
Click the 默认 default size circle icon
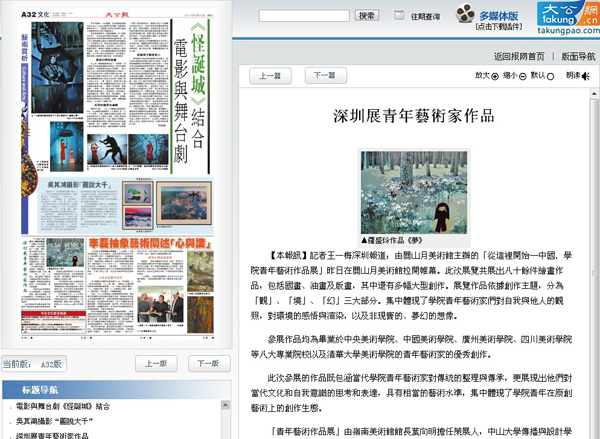(x=550, y=77)
